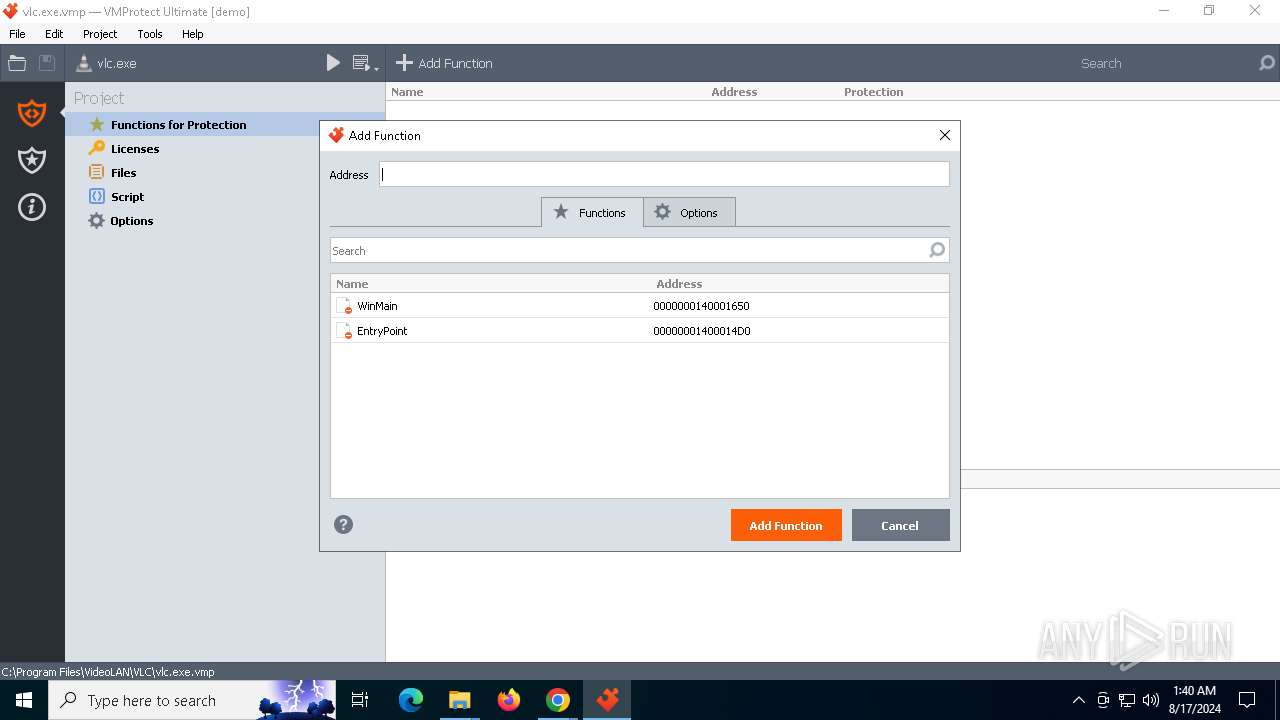Open the Help menu
The image size is (1280, 720).
(x=193, y=34)
